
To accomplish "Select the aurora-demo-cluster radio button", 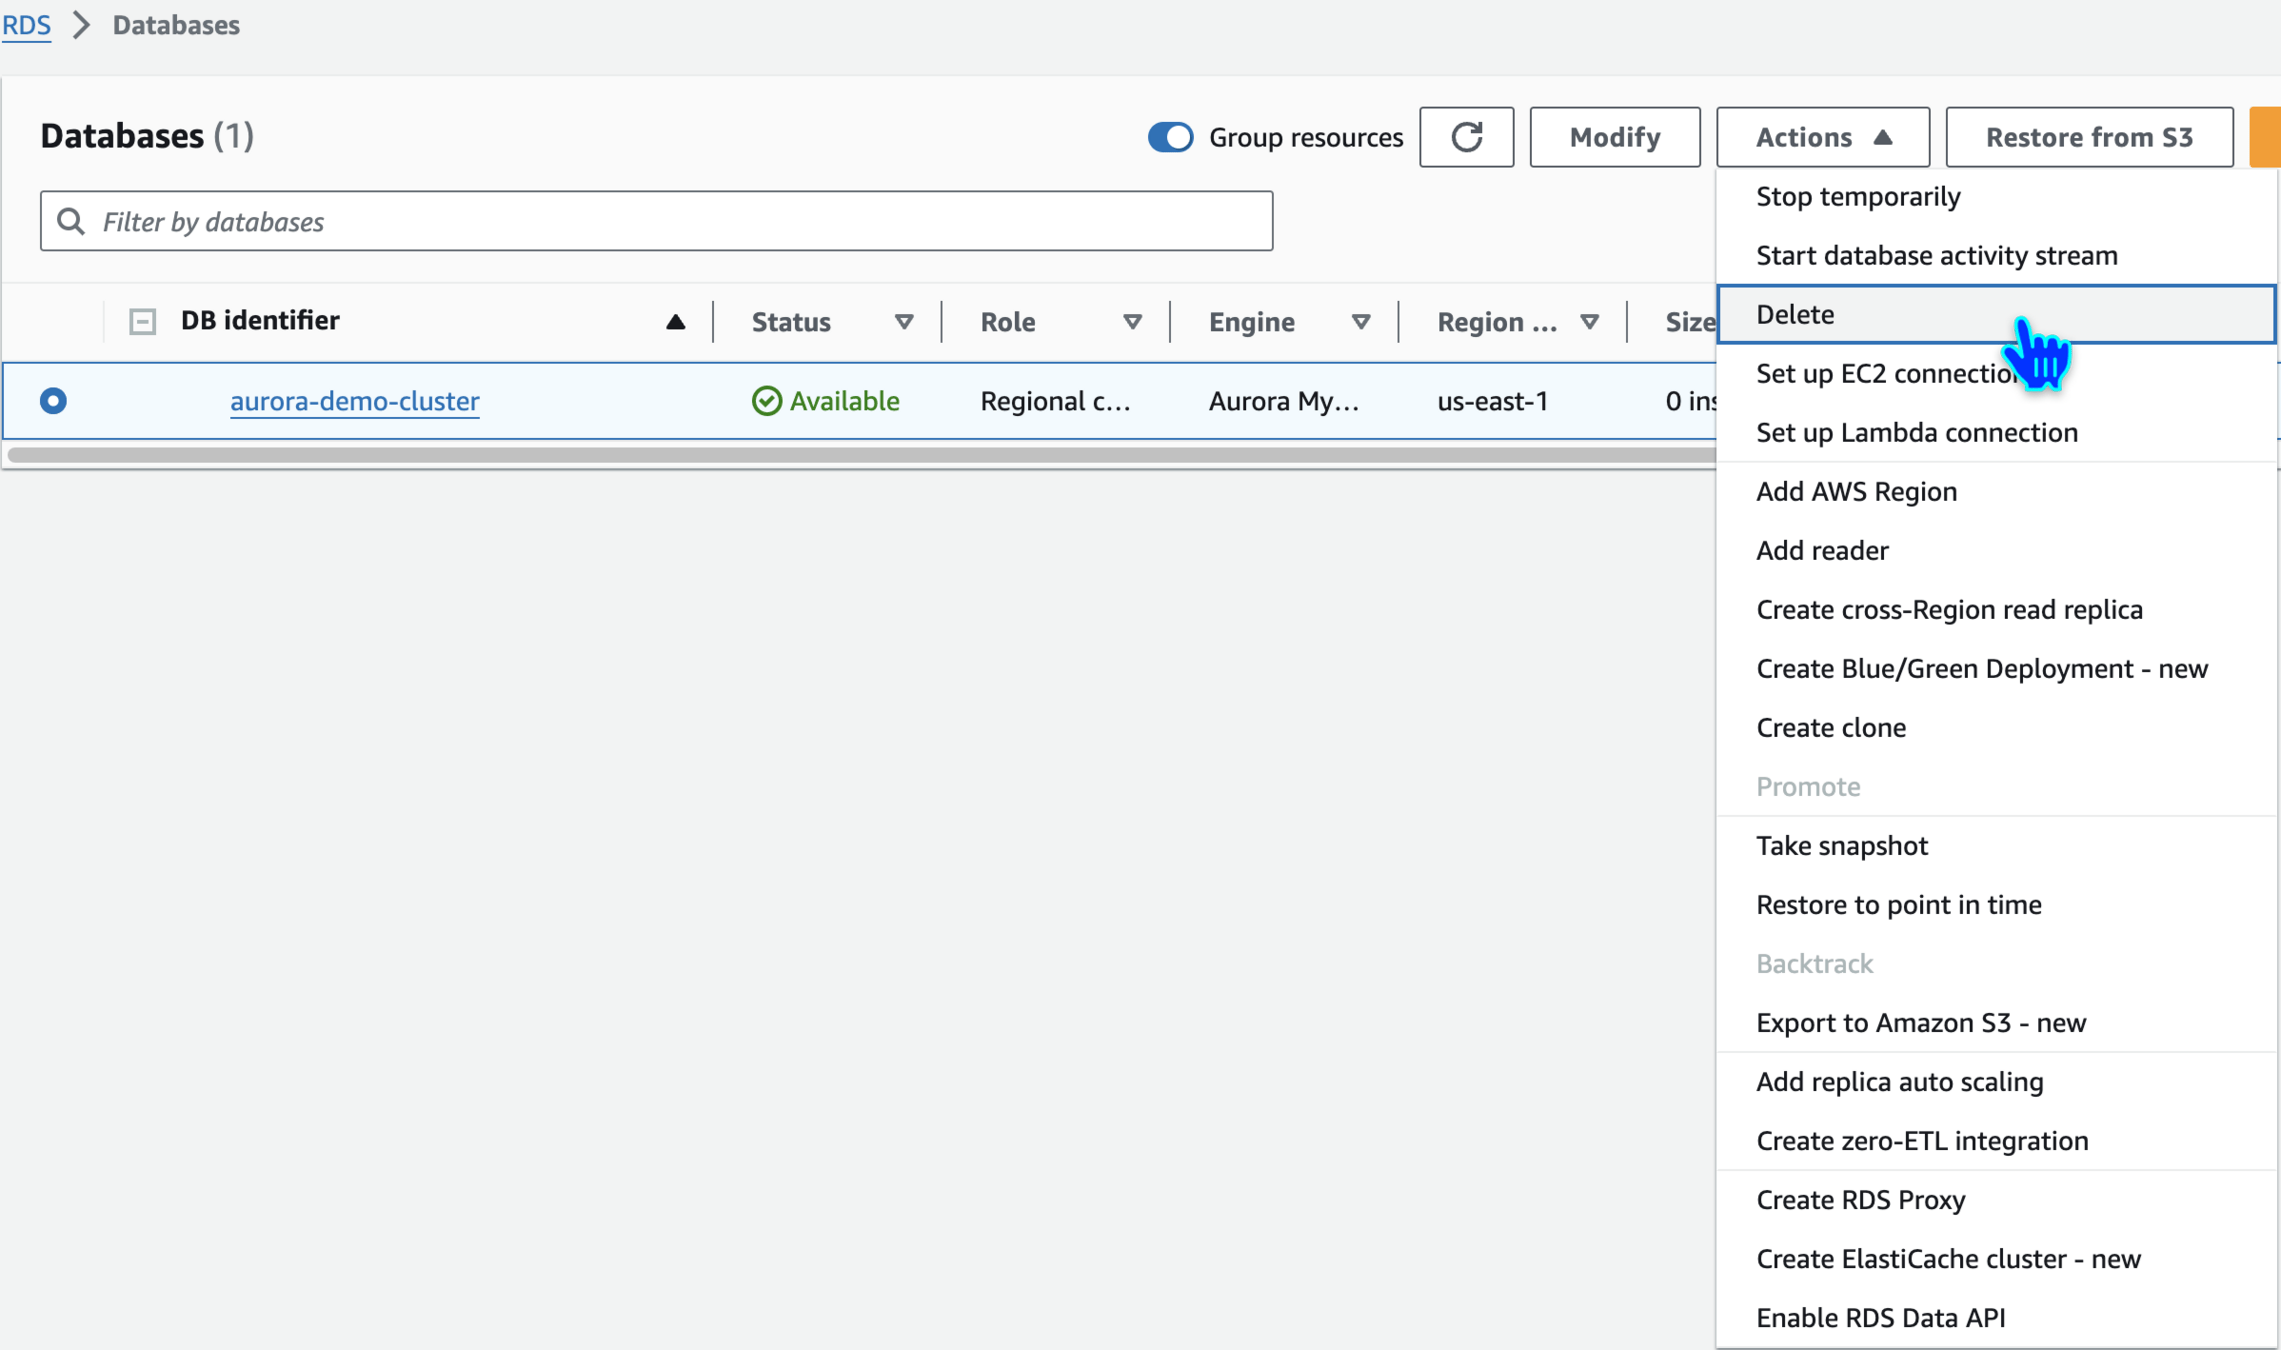I will tap(53, 401).
